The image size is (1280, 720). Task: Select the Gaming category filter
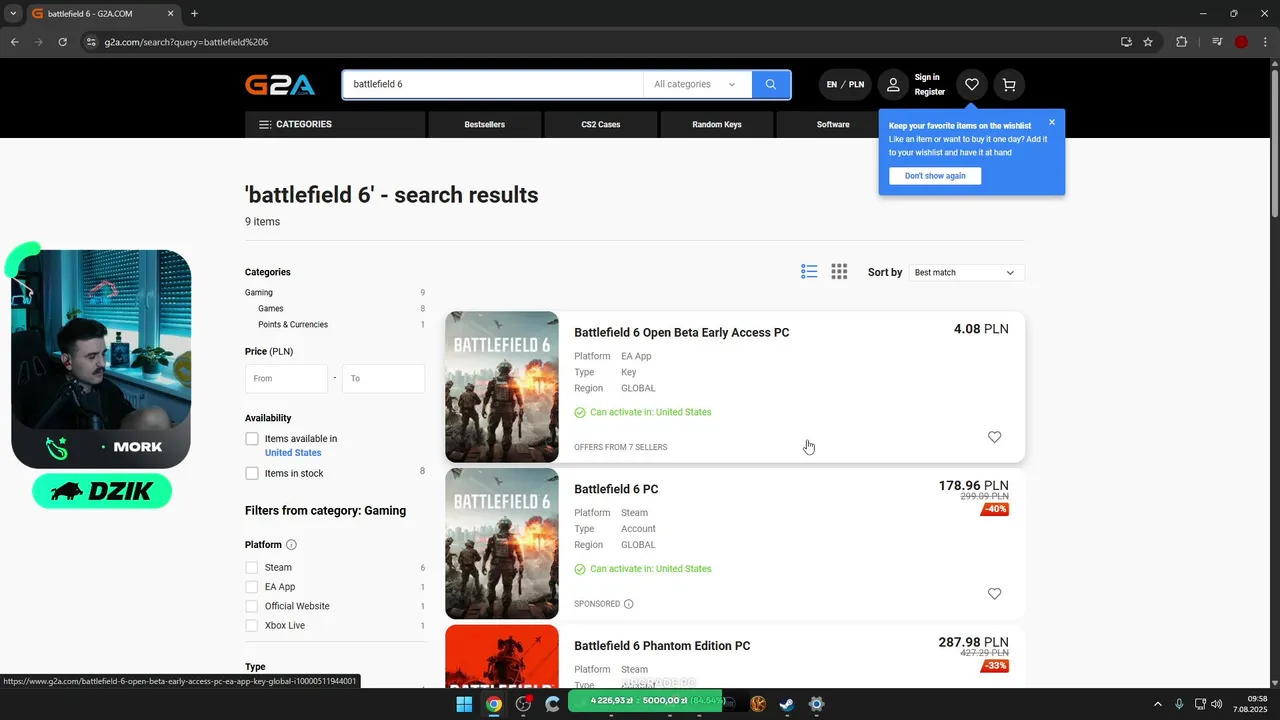coord(259,293)
